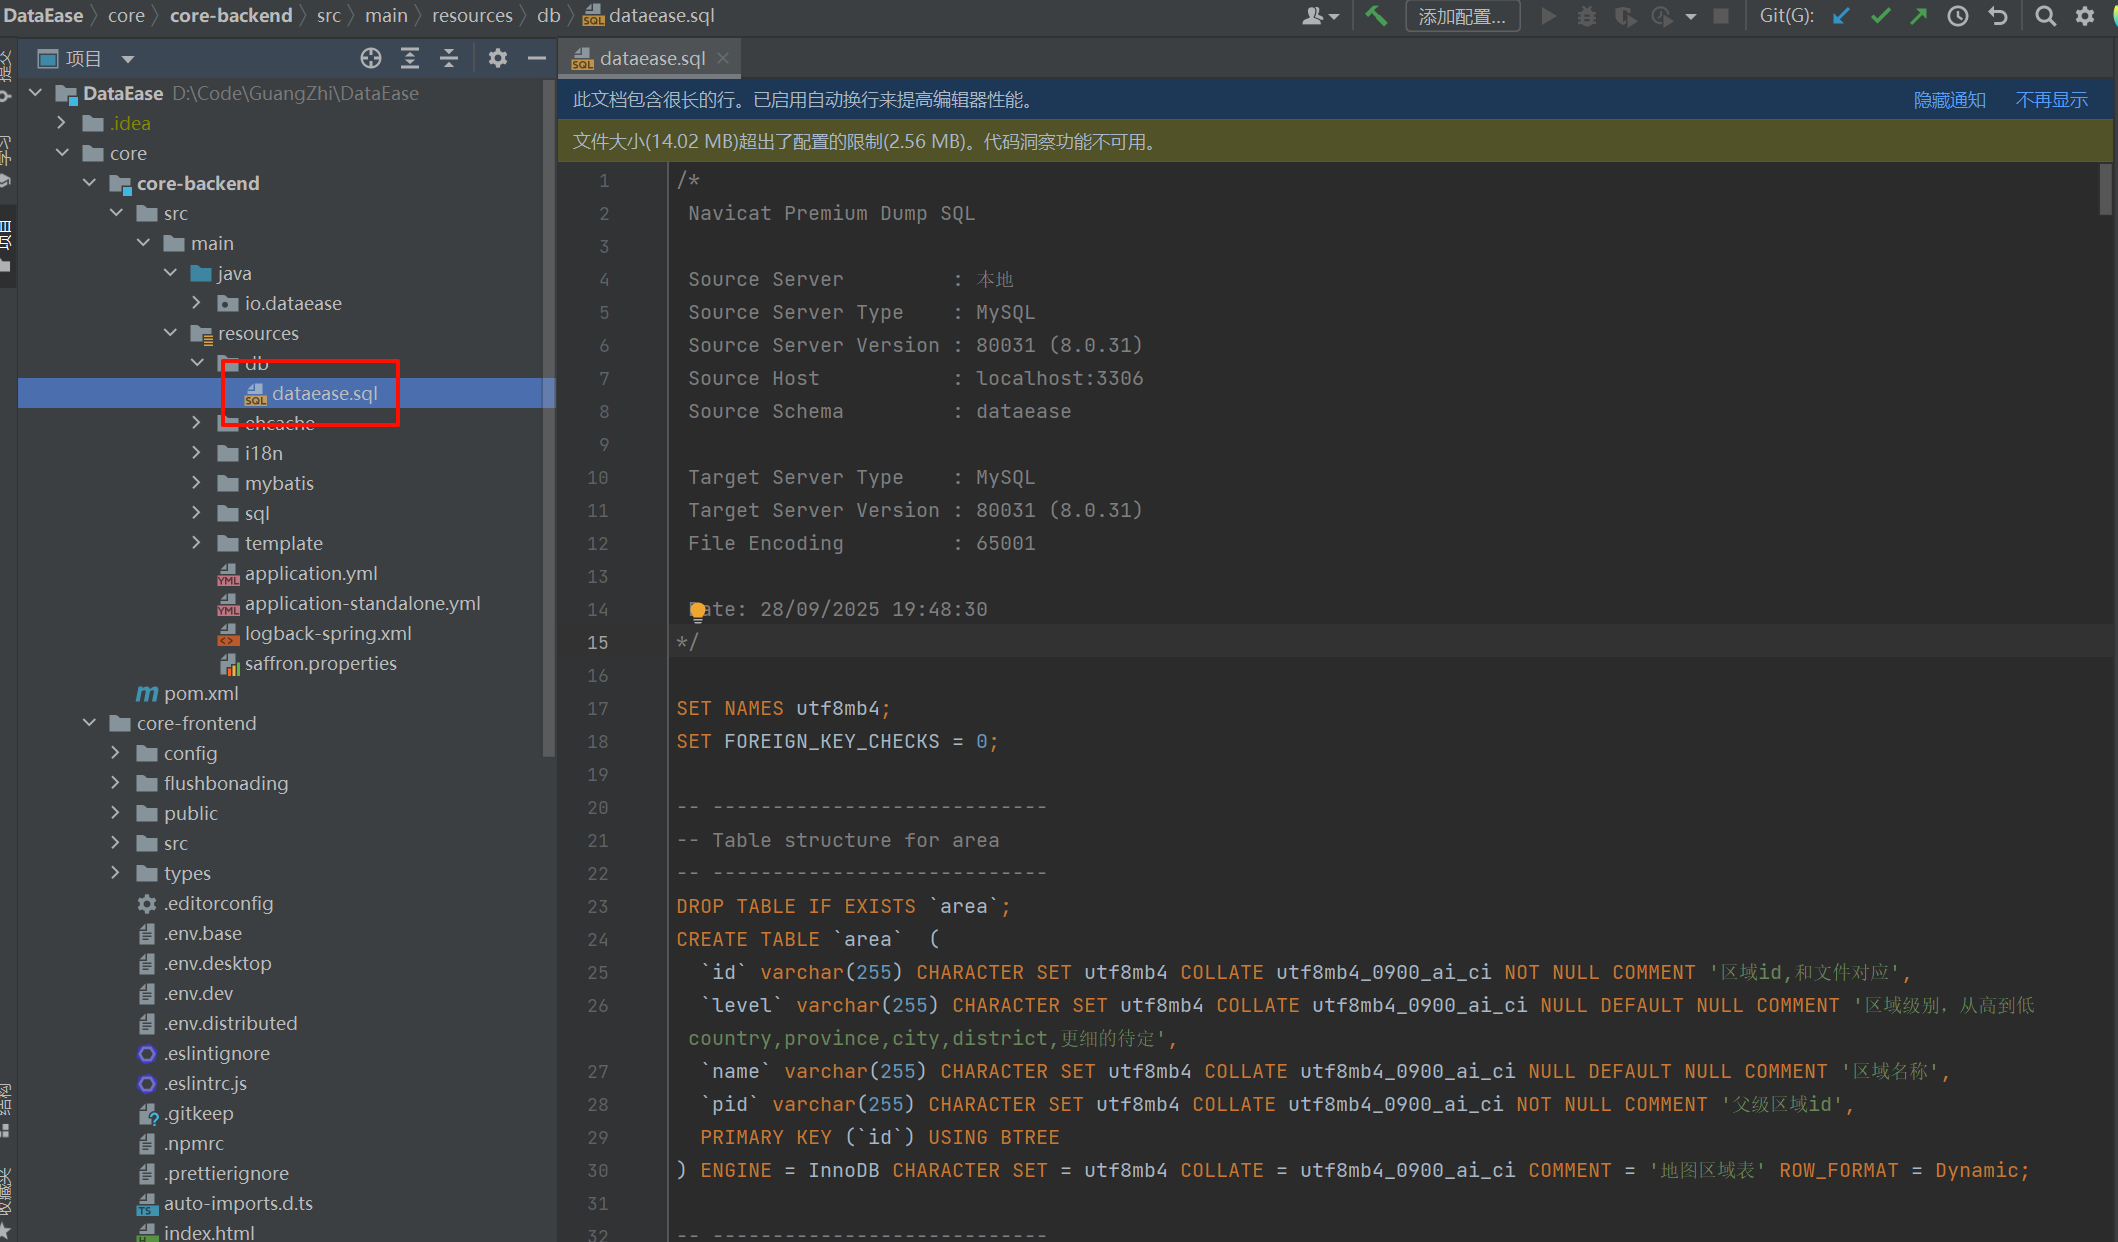2118x1242 pixels.
Task: Click the 添加配置 run configuration button
Action: point(1462,16)
